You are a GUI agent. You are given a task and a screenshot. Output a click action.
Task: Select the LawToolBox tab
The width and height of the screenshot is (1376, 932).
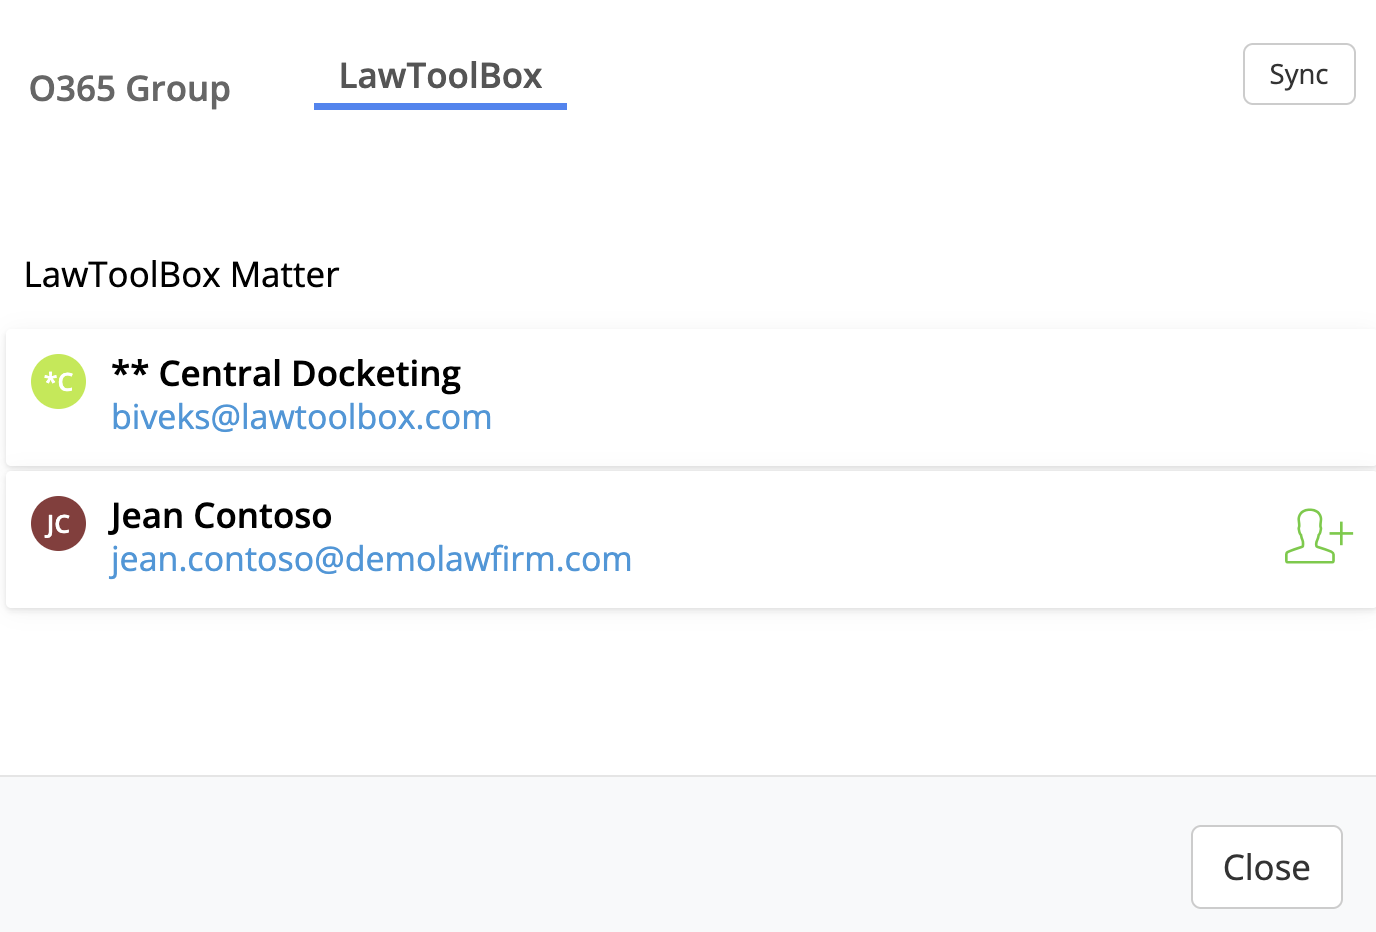tap(440, 76)
